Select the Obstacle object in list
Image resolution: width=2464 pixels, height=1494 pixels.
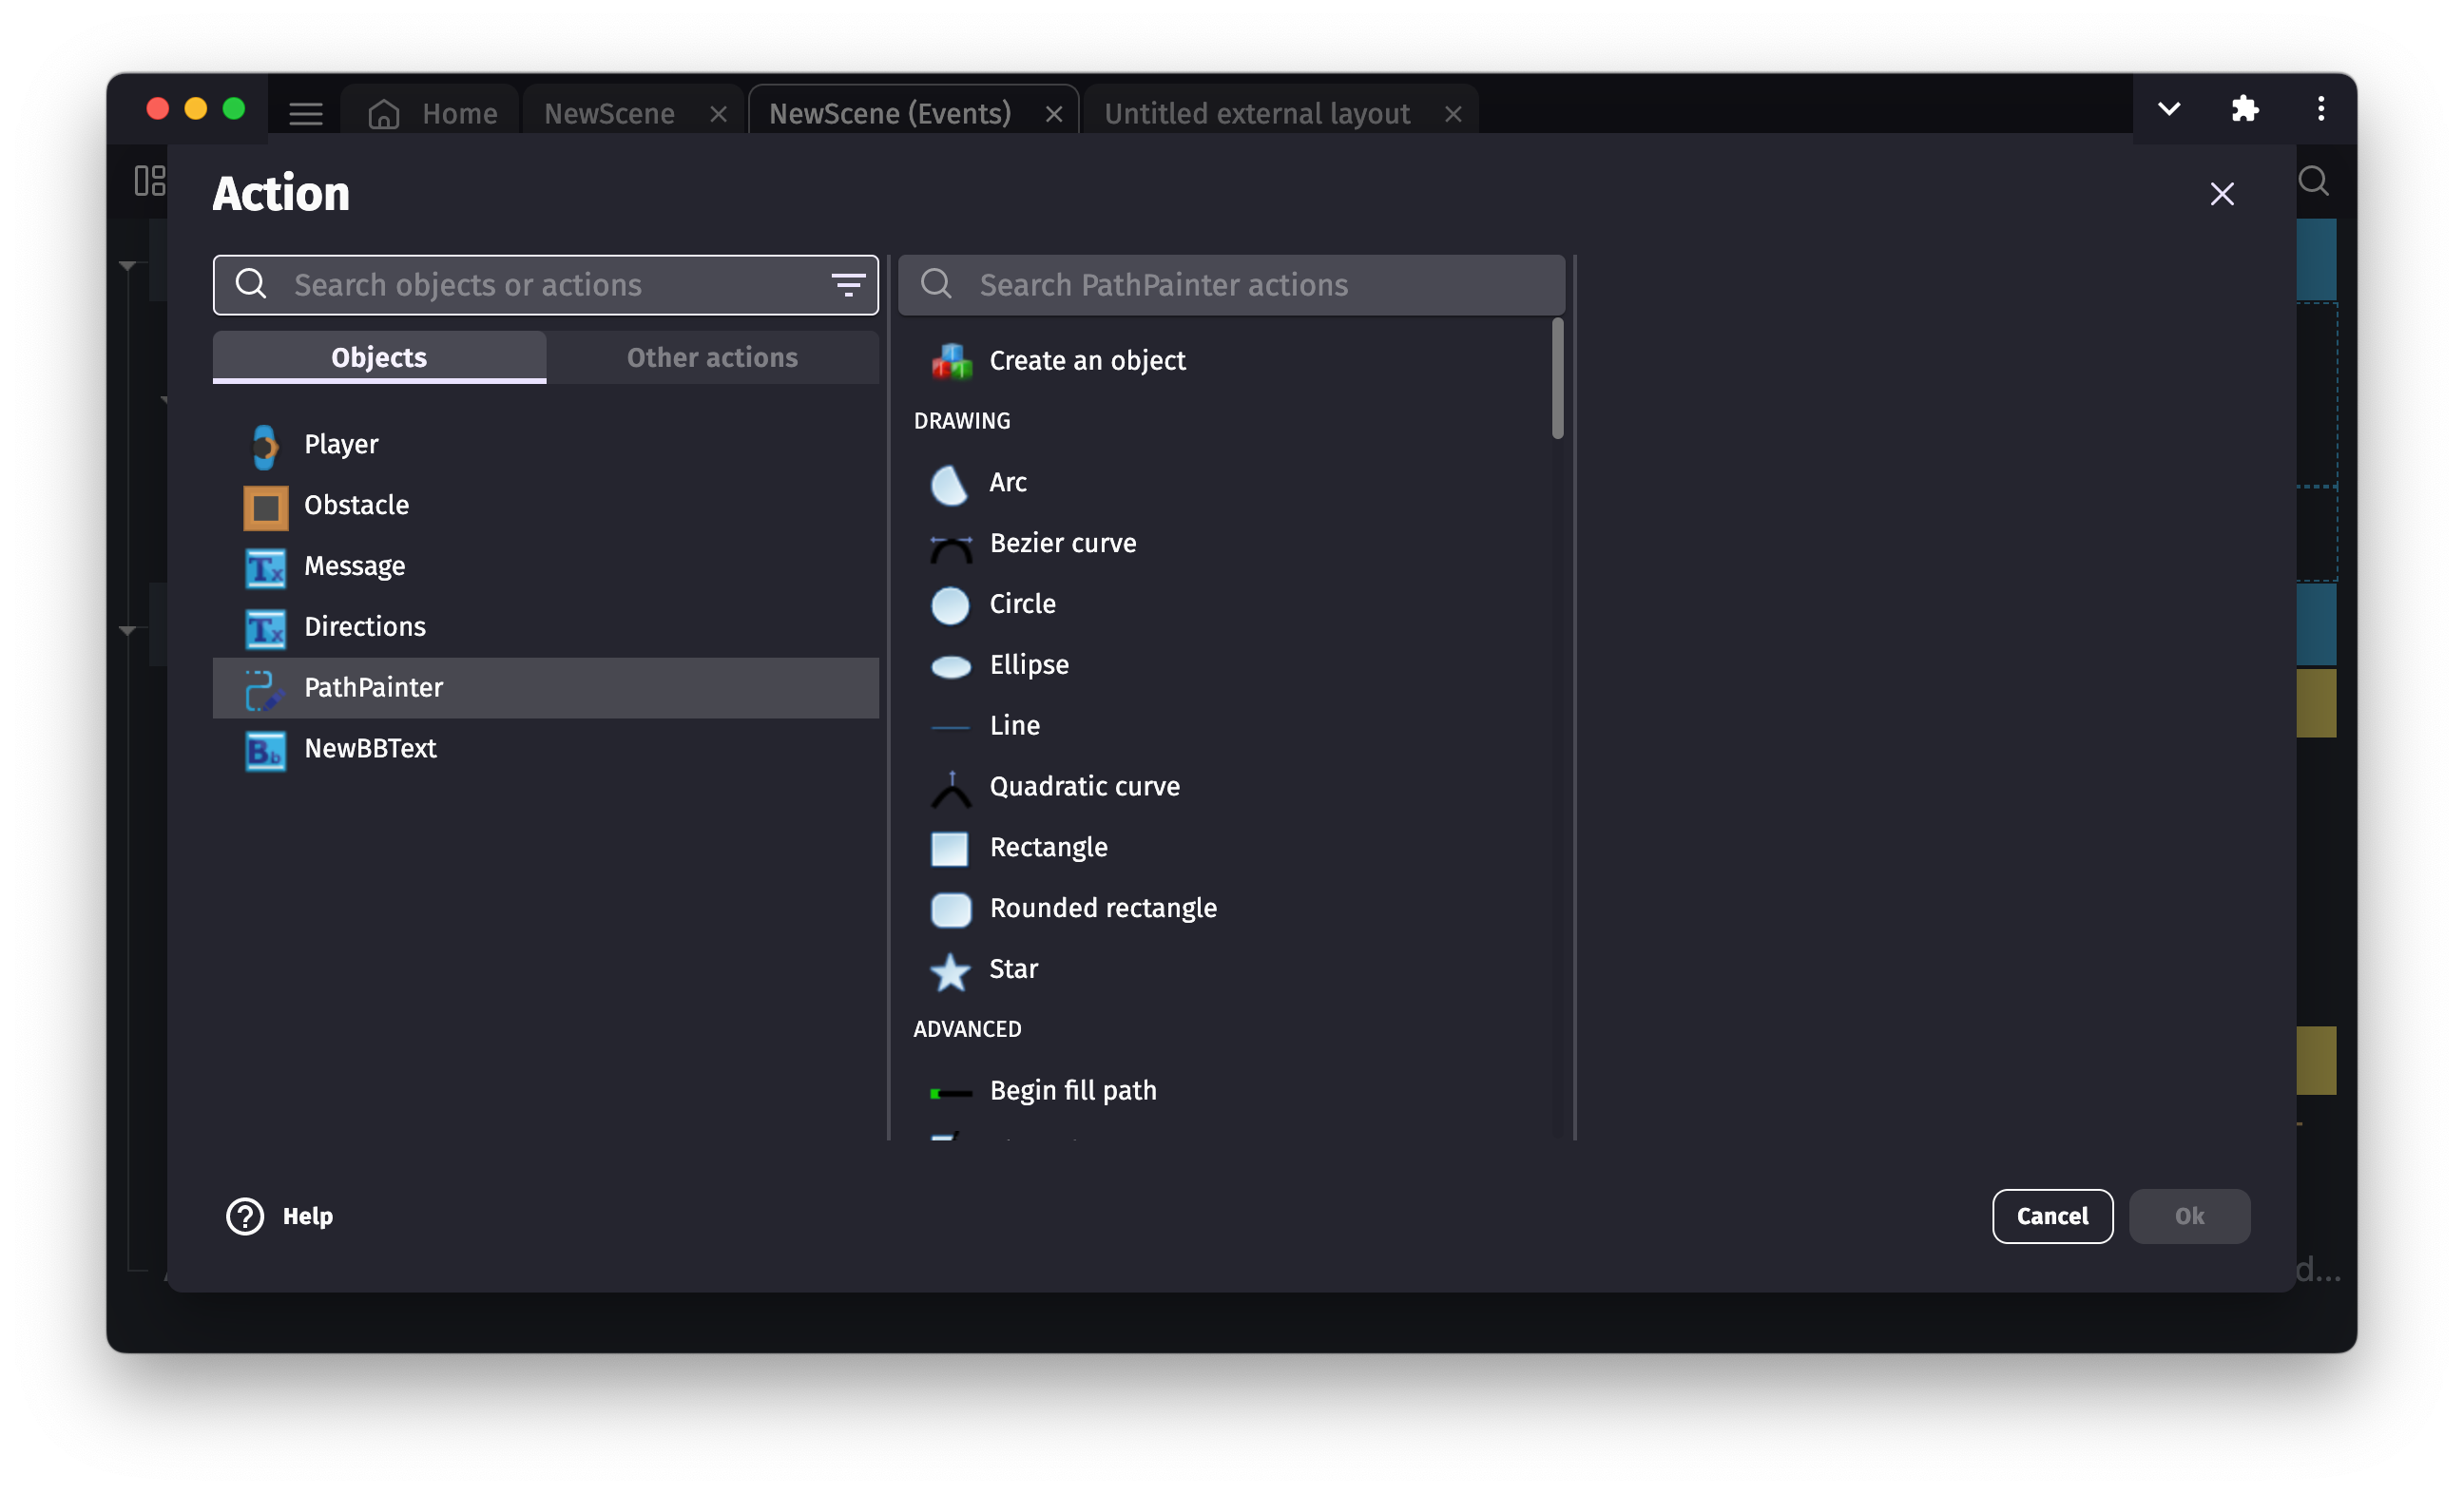tap(356, 505)
